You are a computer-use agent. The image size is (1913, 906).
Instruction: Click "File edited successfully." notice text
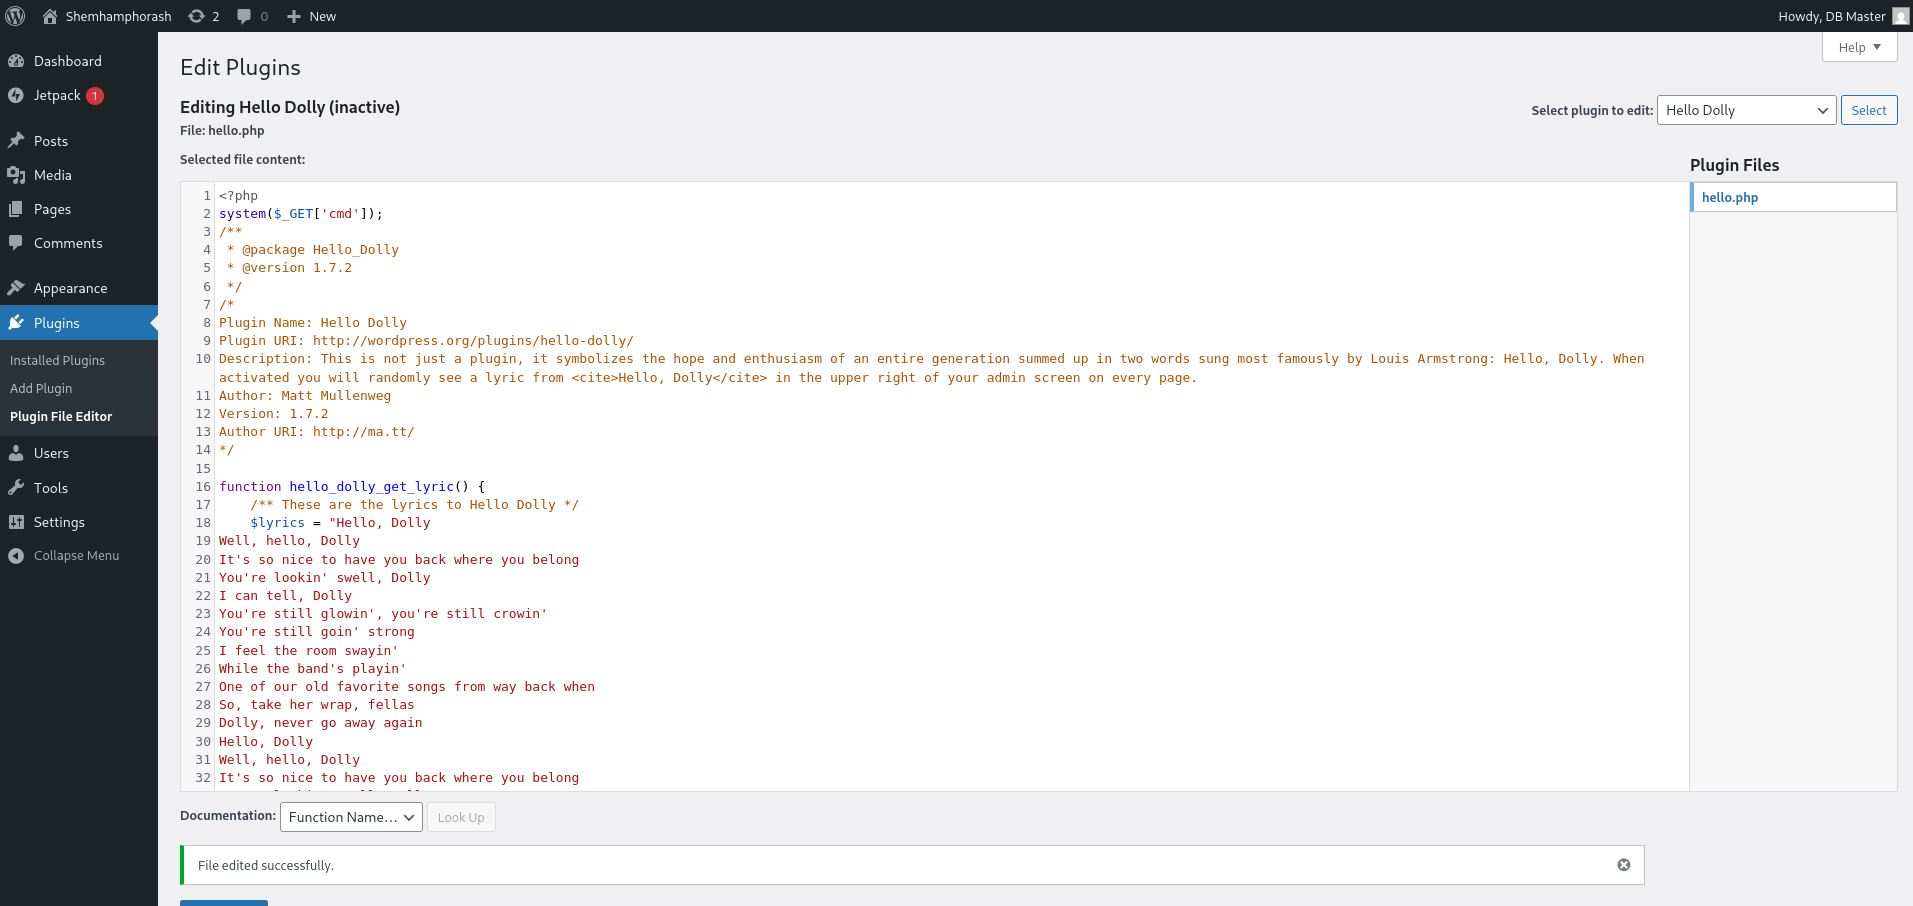click(x=266, y=865)
